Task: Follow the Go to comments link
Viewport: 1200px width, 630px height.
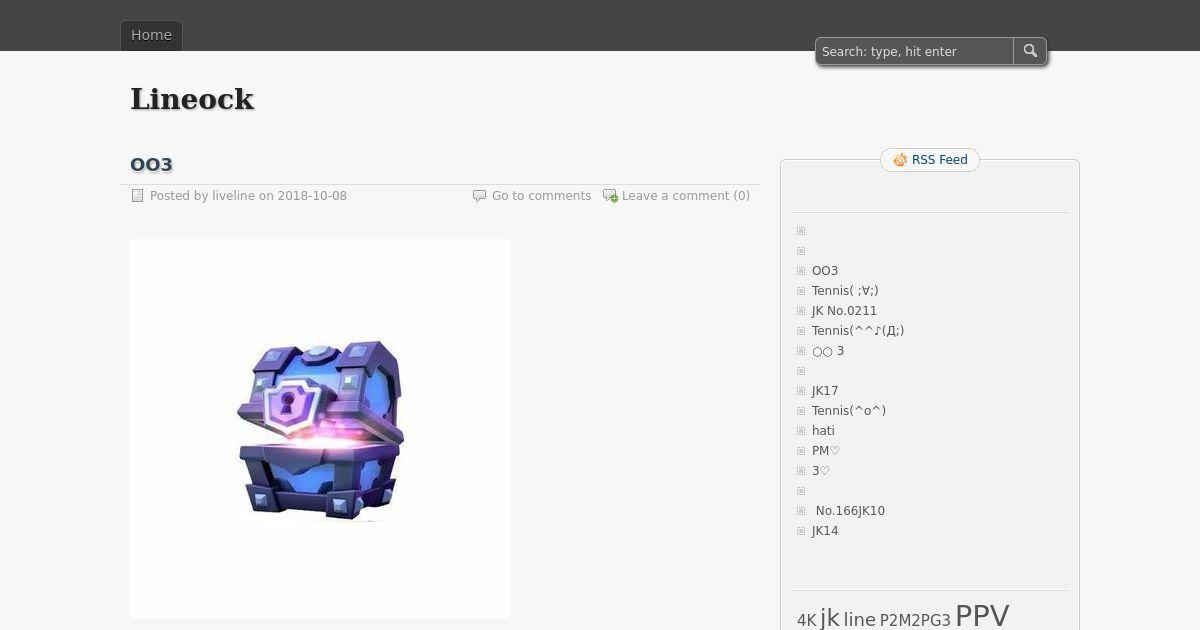Action: pos(541,196)
